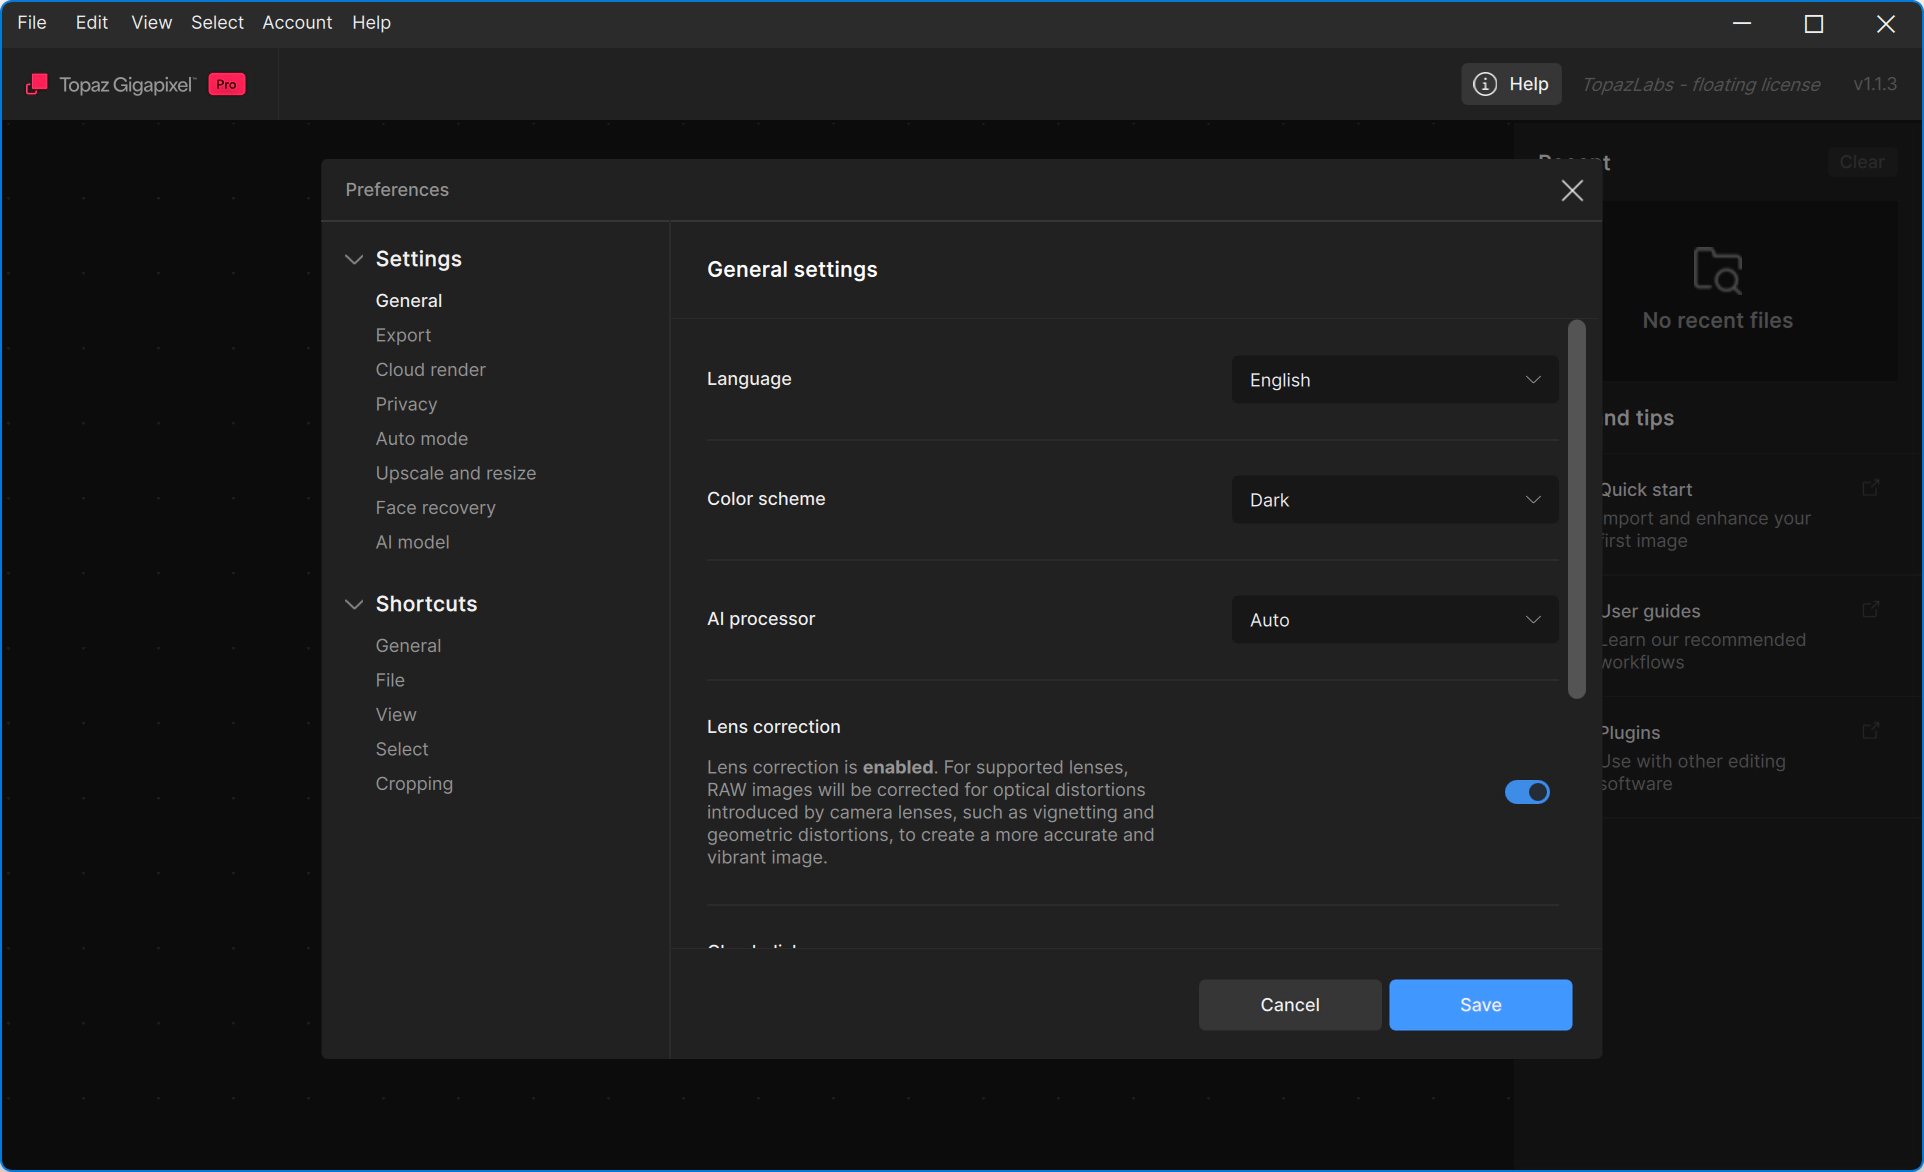Click the no recent files folder icon
The image size is (1924, 1172).
1717,270
